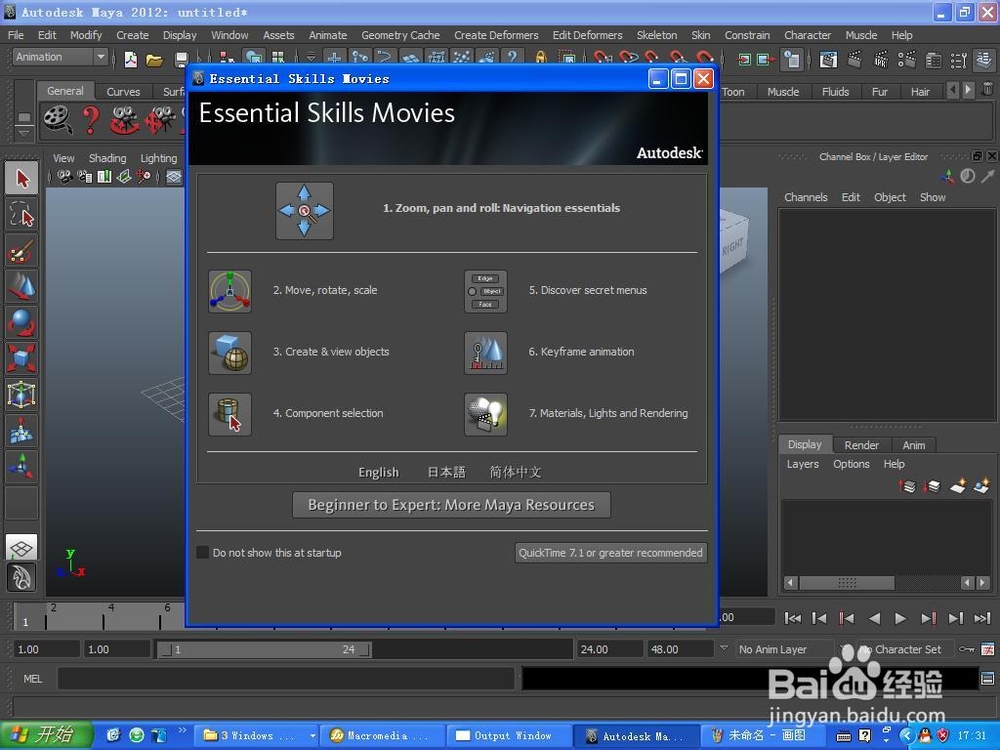Play the Move, rotate, scale movie icon

tap(230, 291)
